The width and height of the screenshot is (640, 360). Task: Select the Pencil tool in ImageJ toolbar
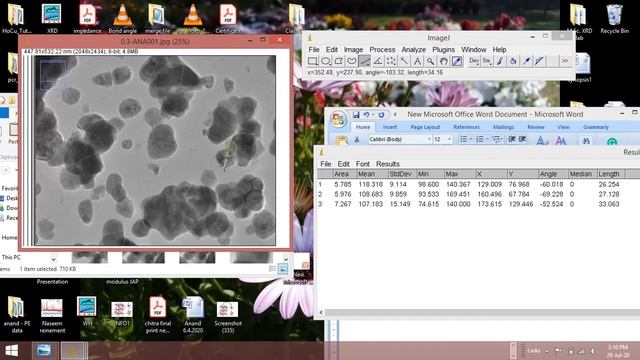tap(539, 61)
